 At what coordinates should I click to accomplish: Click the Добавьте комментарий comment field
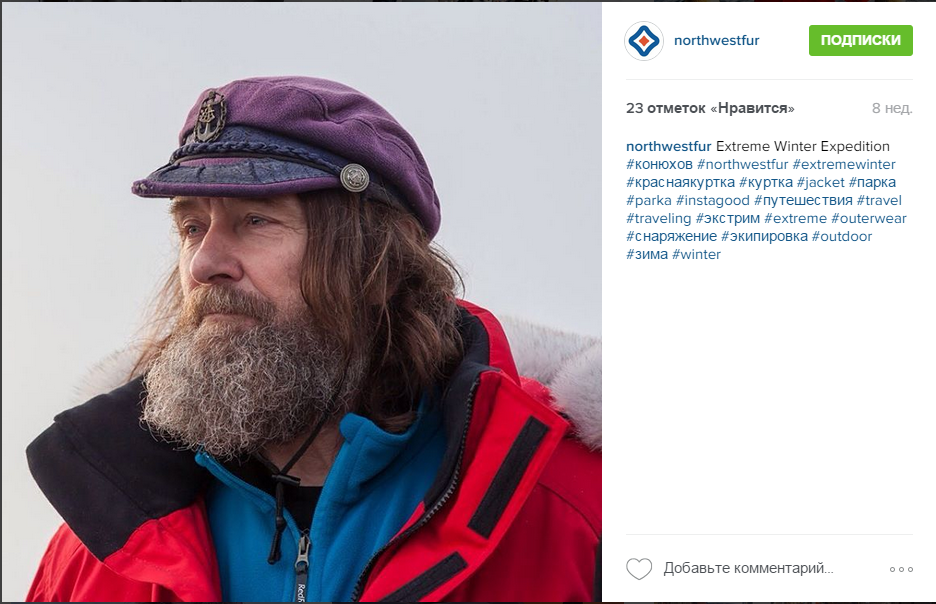(x=748, y=568)
